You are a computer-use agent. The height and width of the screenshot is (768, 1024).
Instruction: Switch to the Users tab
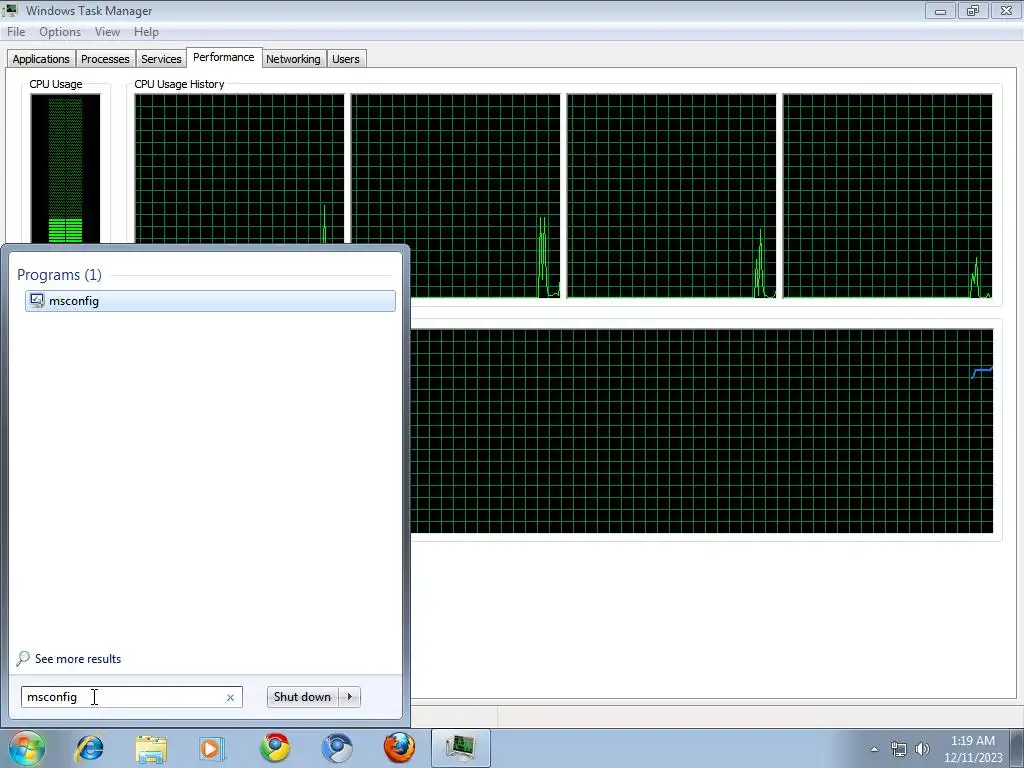click(345, 59)
